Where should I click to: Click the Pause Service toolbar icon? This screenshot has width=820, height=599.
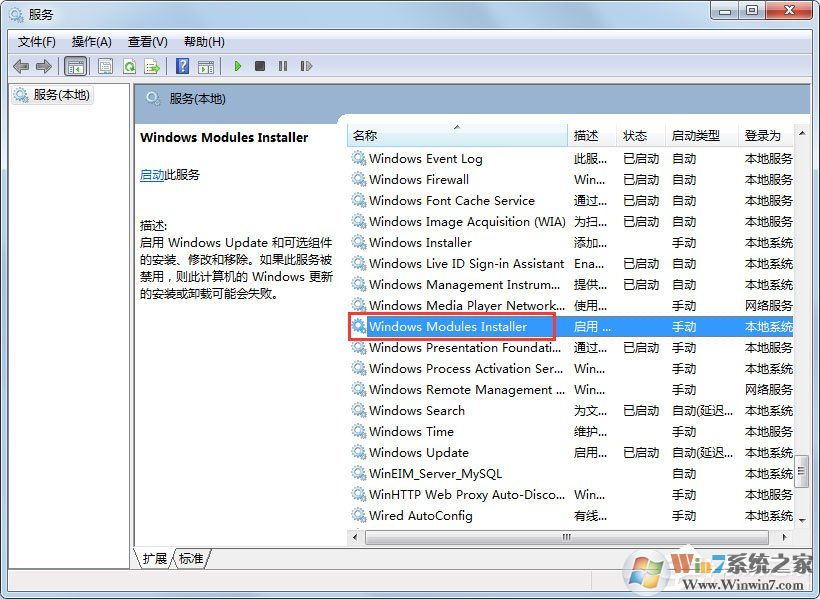(283, 66)
